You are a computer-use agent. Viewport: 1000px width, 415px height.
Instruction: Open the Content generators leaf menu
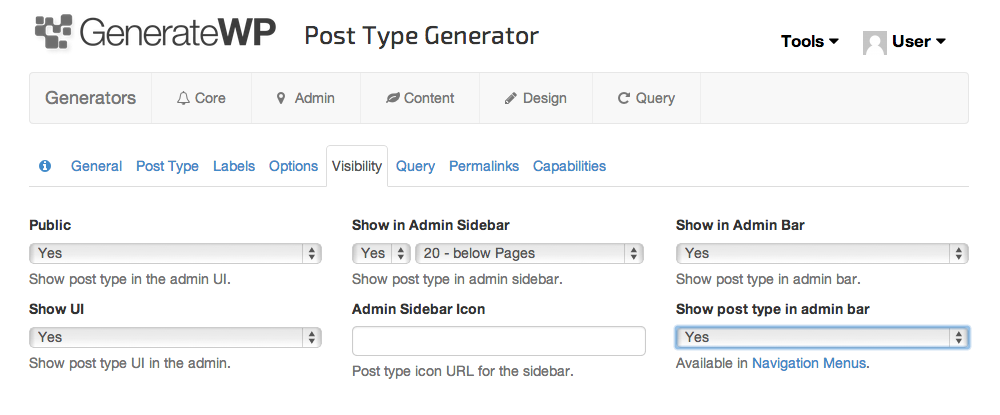point(420,98)
